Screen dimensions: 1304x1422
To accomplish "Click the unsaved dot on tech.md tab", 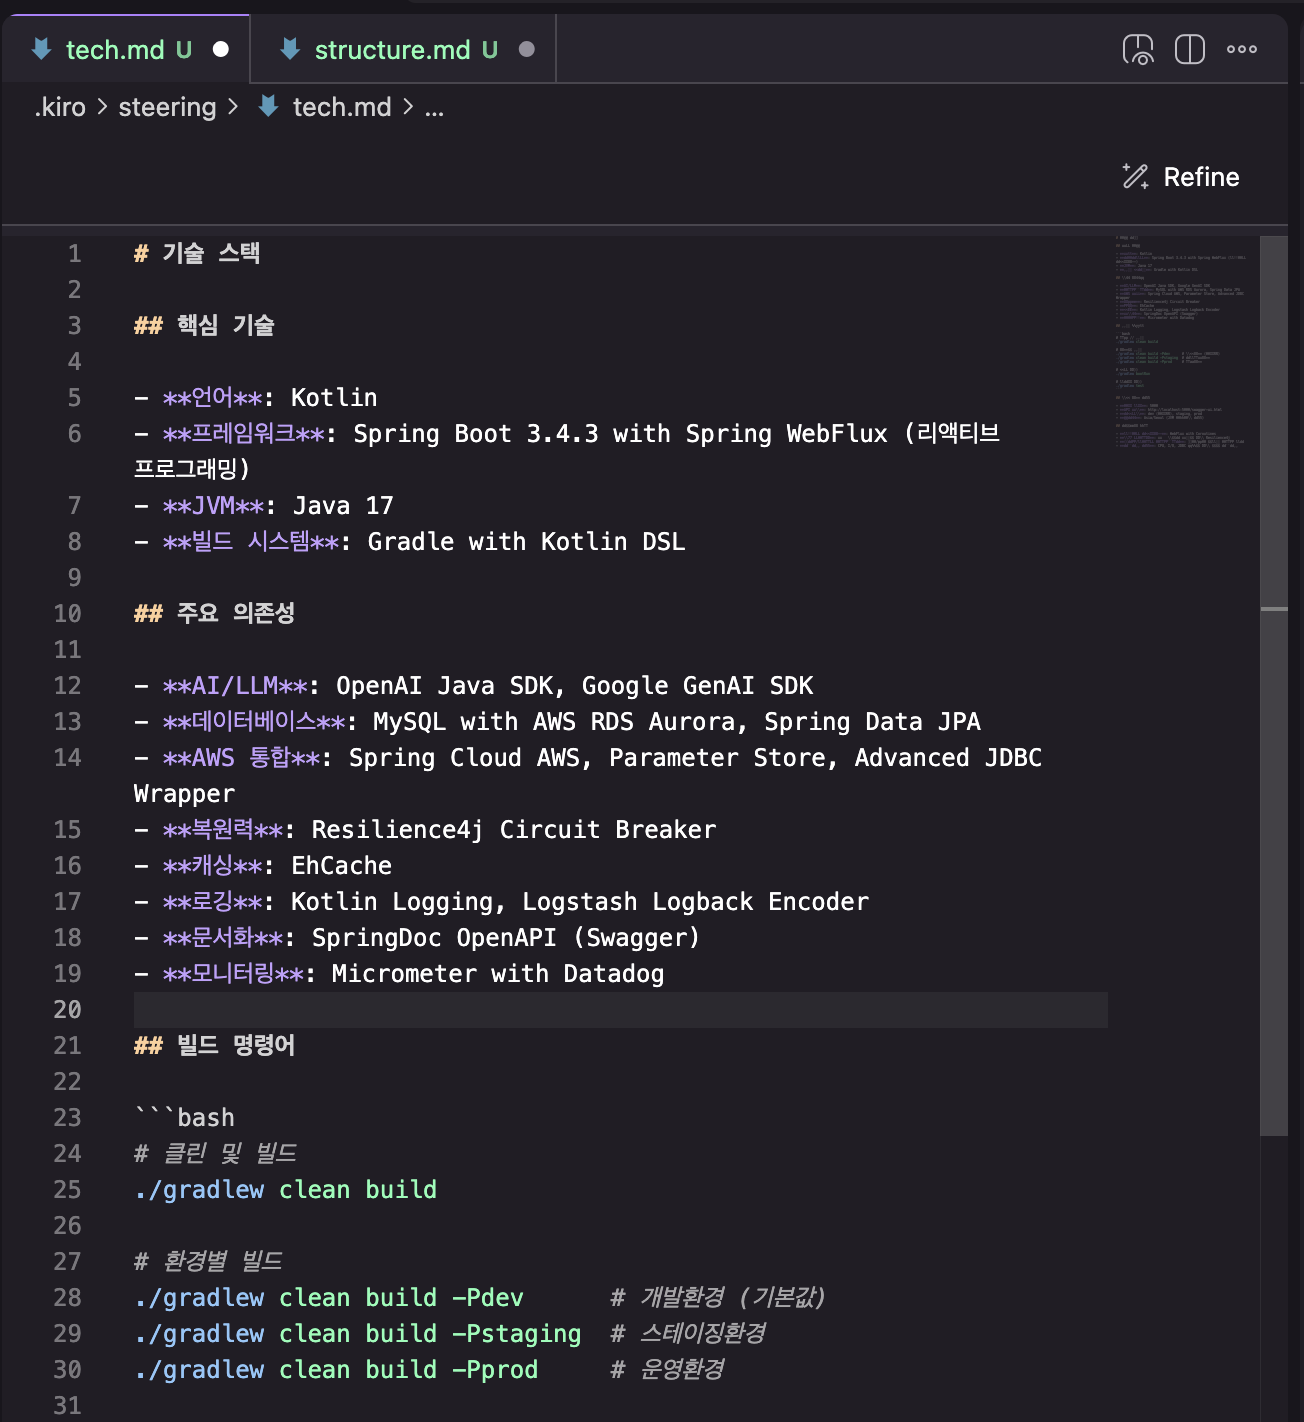I will point(221,49).
